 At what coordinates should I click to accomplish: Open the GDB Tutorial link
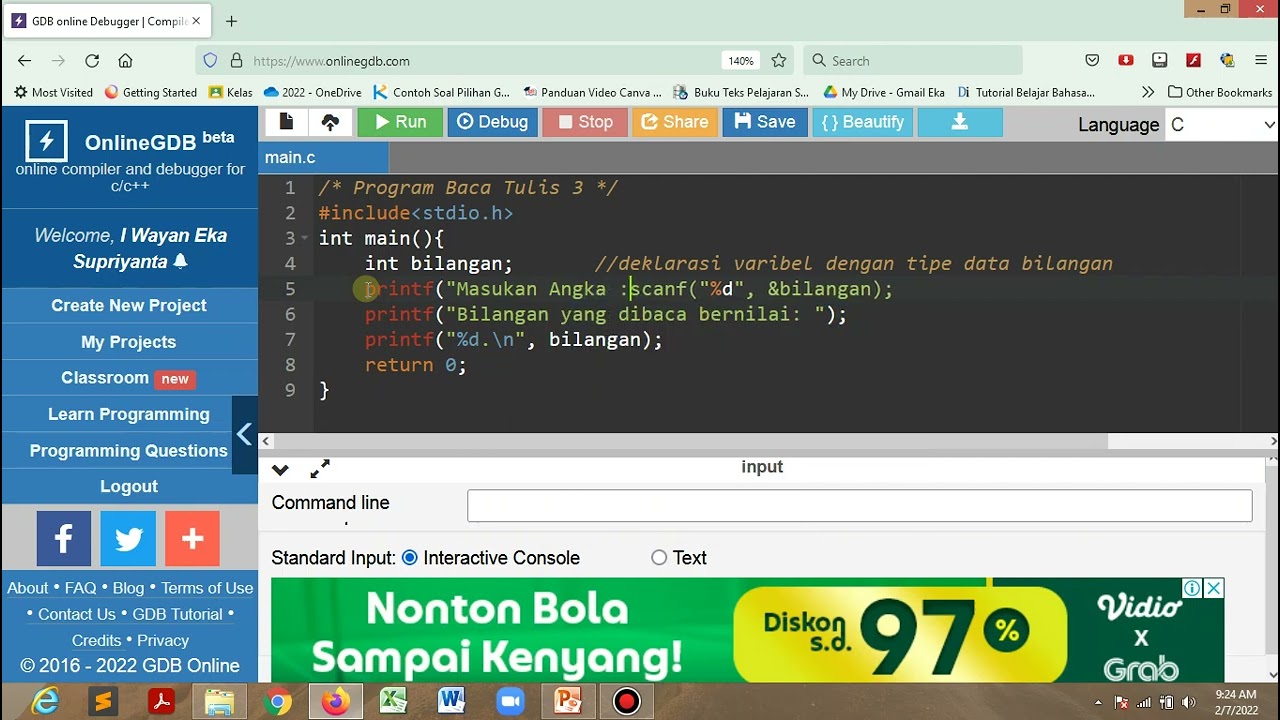tap(178, 614)
